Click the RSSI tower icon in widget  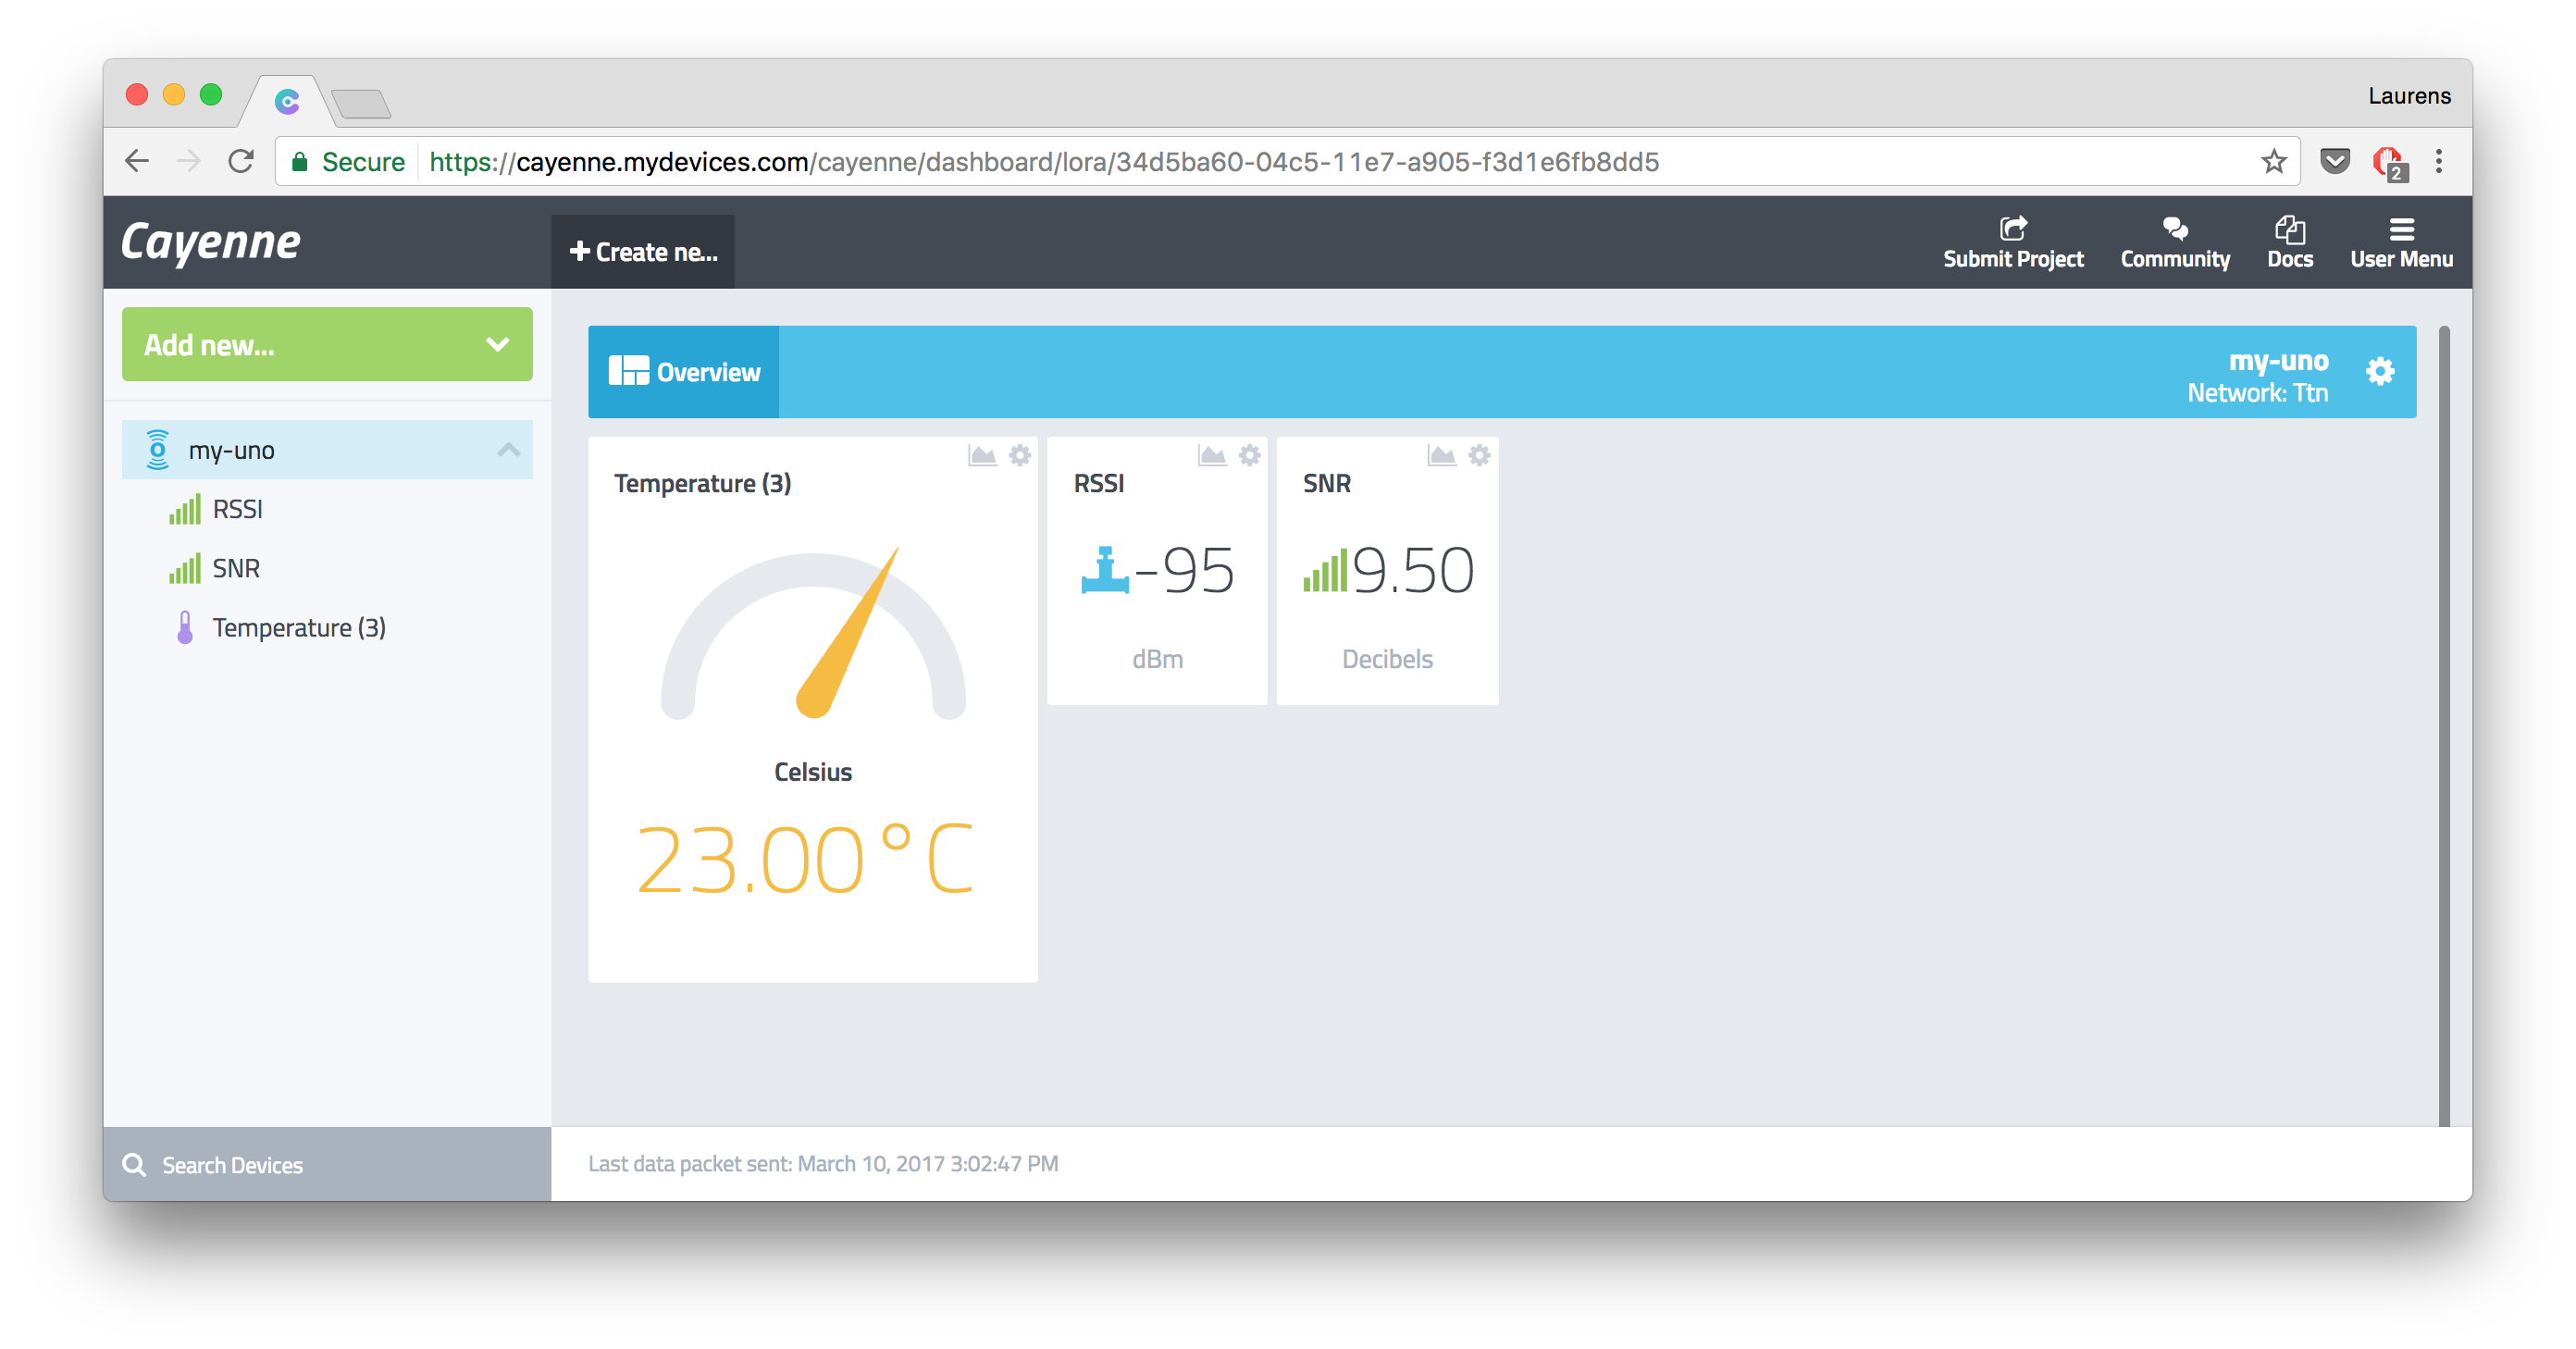[1104, 570]
